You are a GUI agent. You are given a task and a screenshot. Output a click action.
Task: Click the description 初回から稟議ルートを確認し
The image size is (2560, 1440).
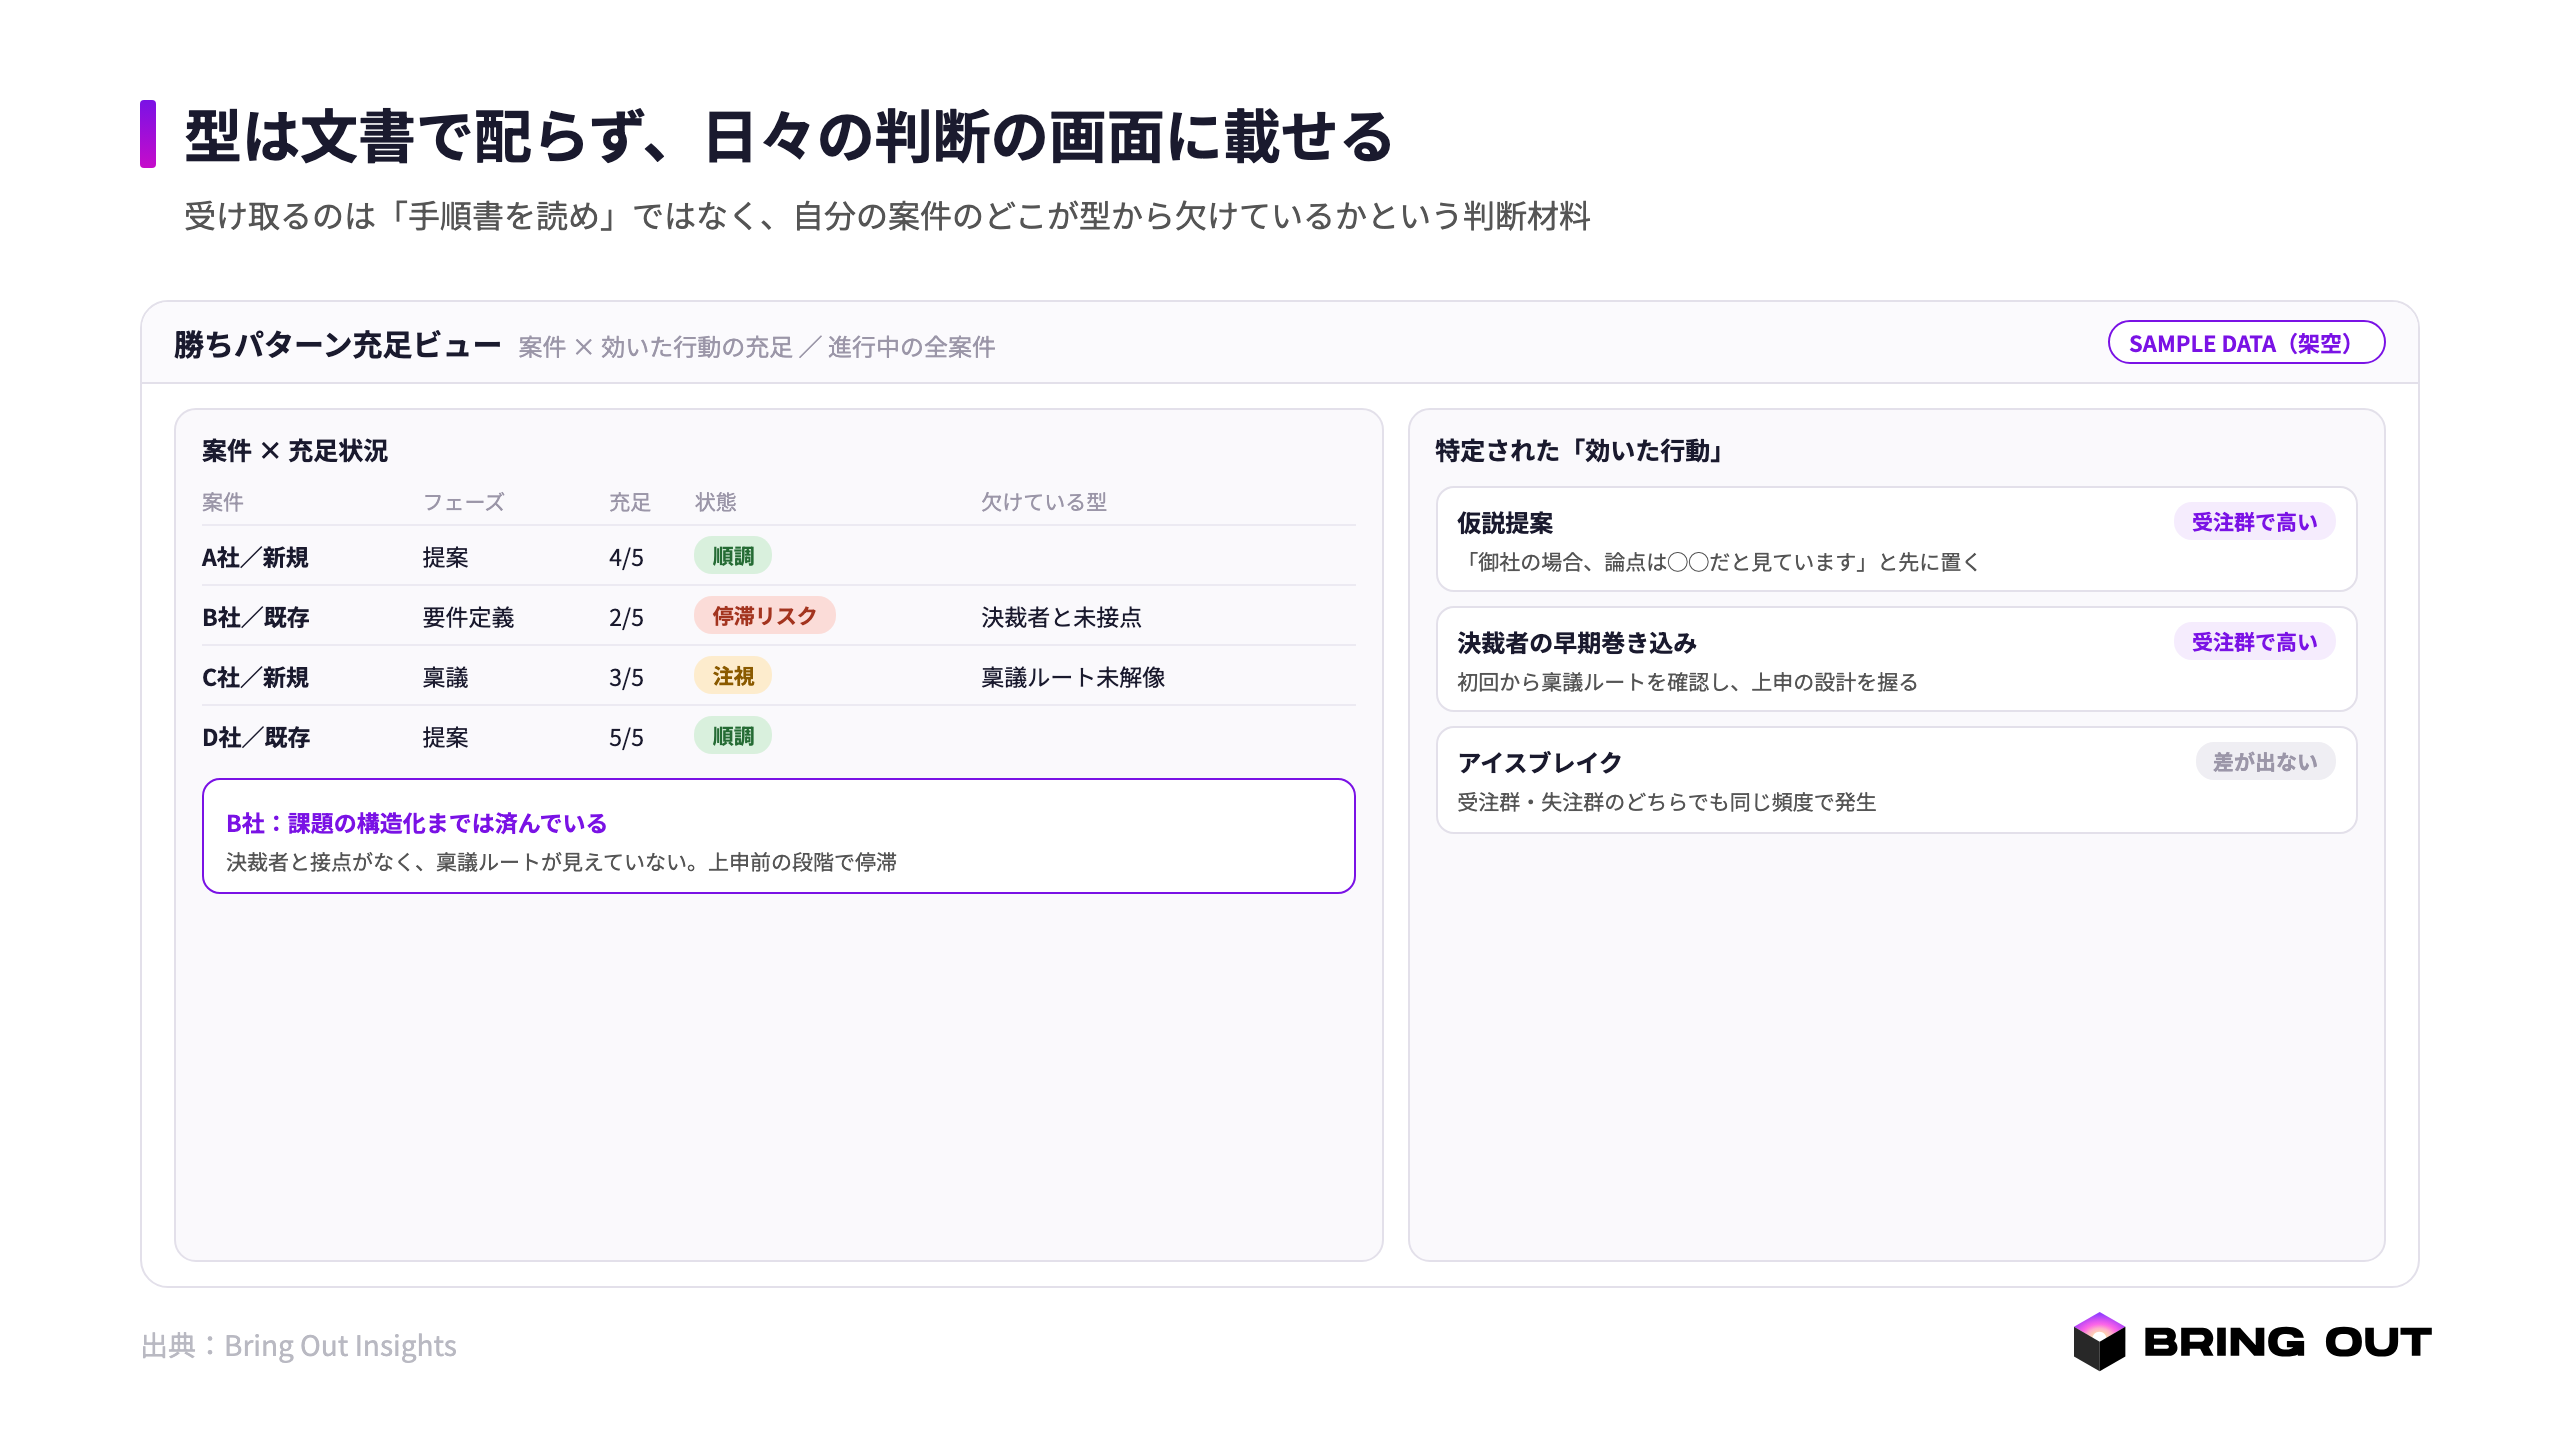[x=1687, y=682]
